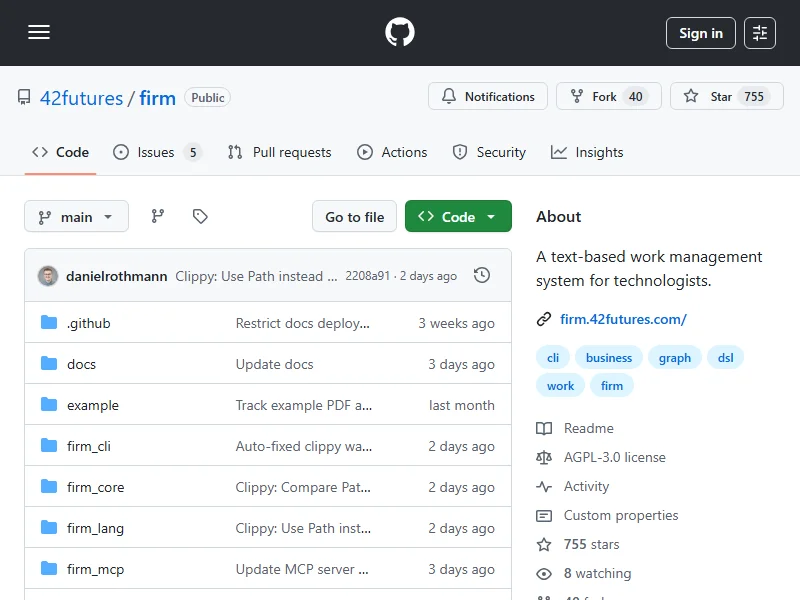Open commit history clock icon
The width and height of the screenshot is (800, 600).
482,275
